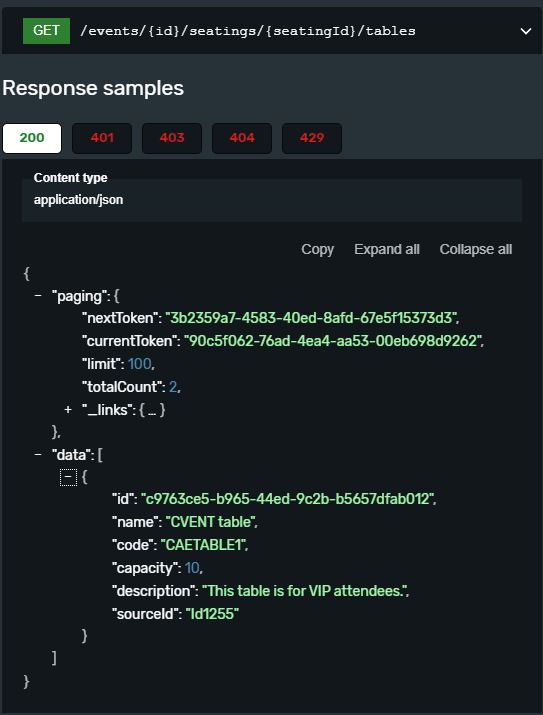
Task: Click the table id GUID value
Action: pos(289,499)
